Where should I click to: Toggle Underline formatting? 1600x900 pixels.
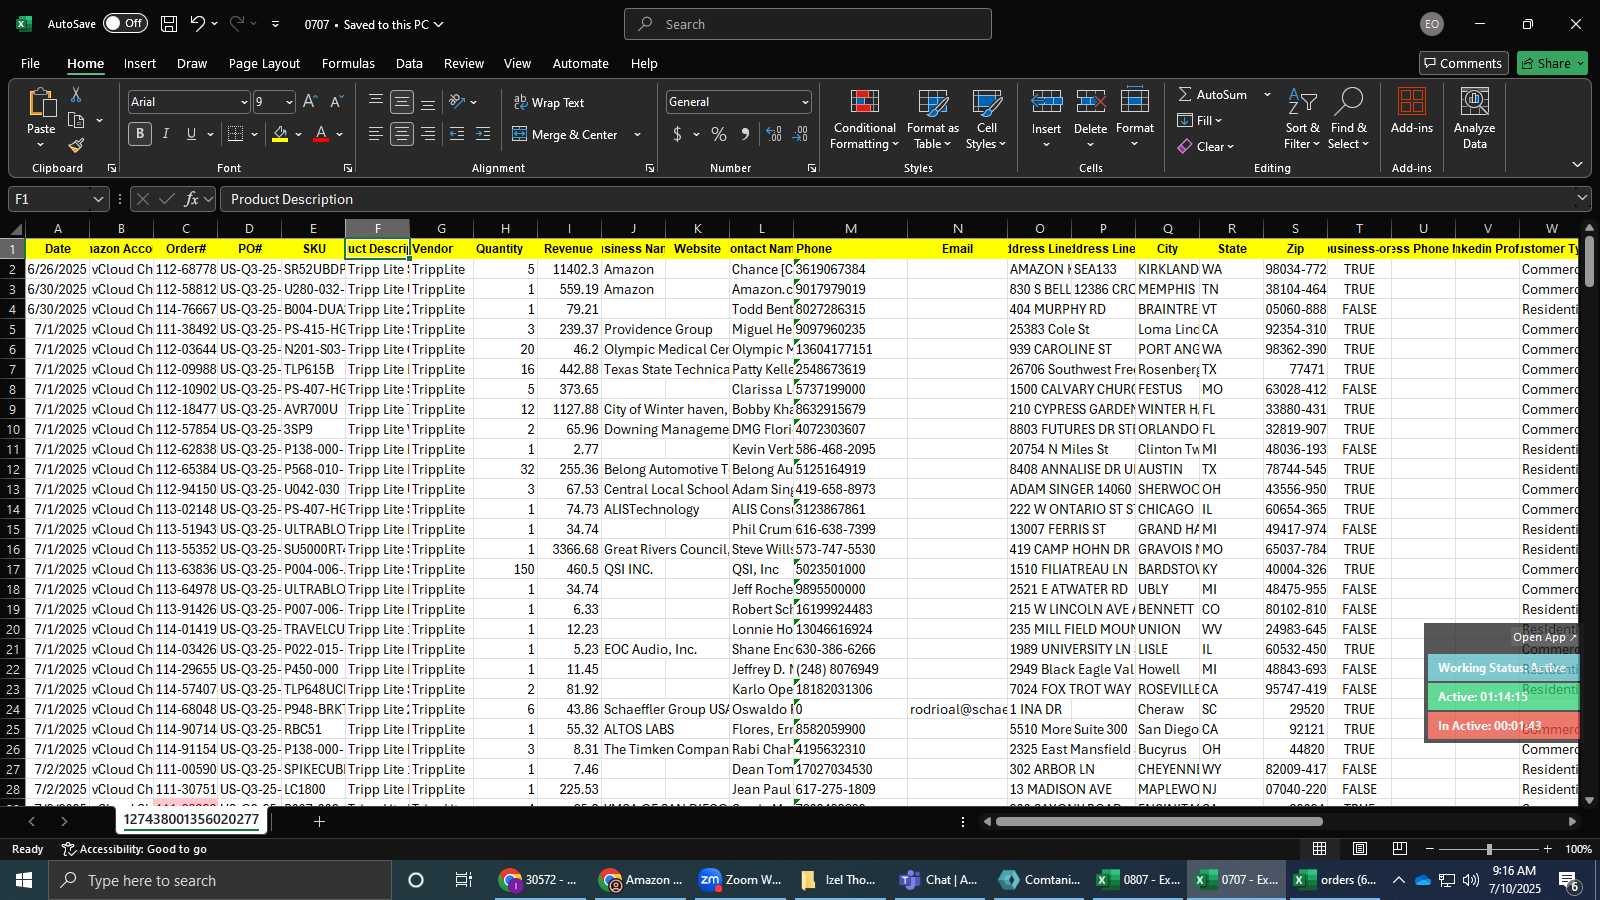[191, 134]
